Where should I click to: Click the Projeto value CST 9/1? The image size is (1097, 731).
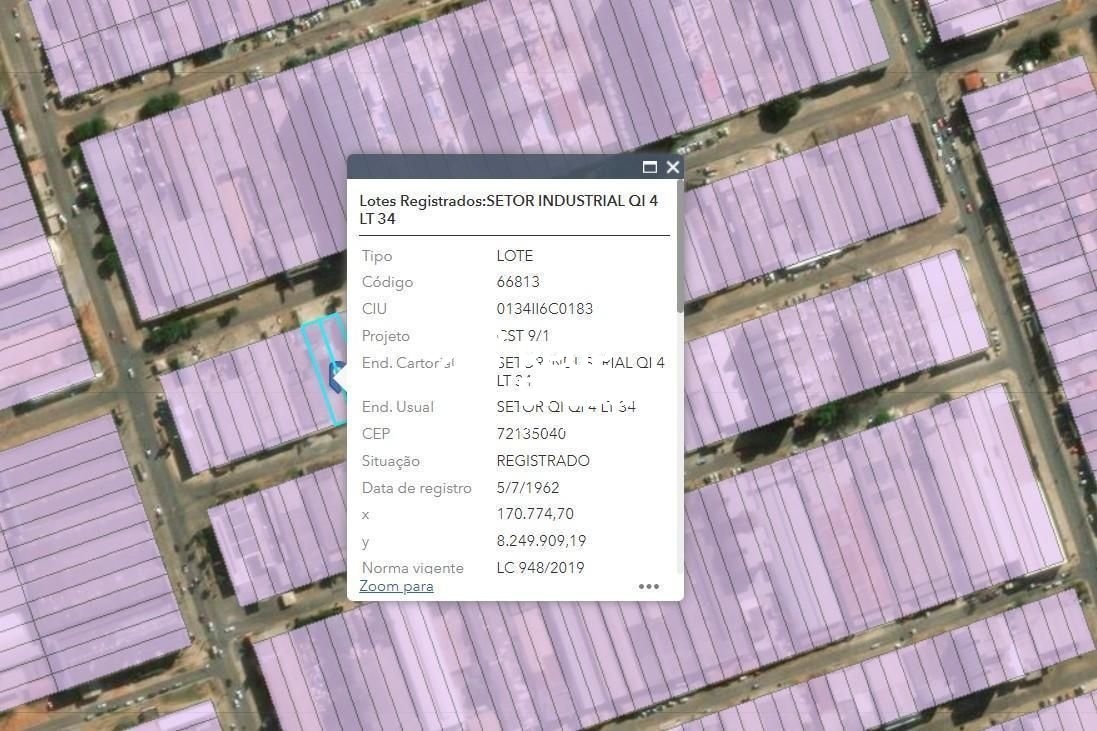tap(523, 336)
